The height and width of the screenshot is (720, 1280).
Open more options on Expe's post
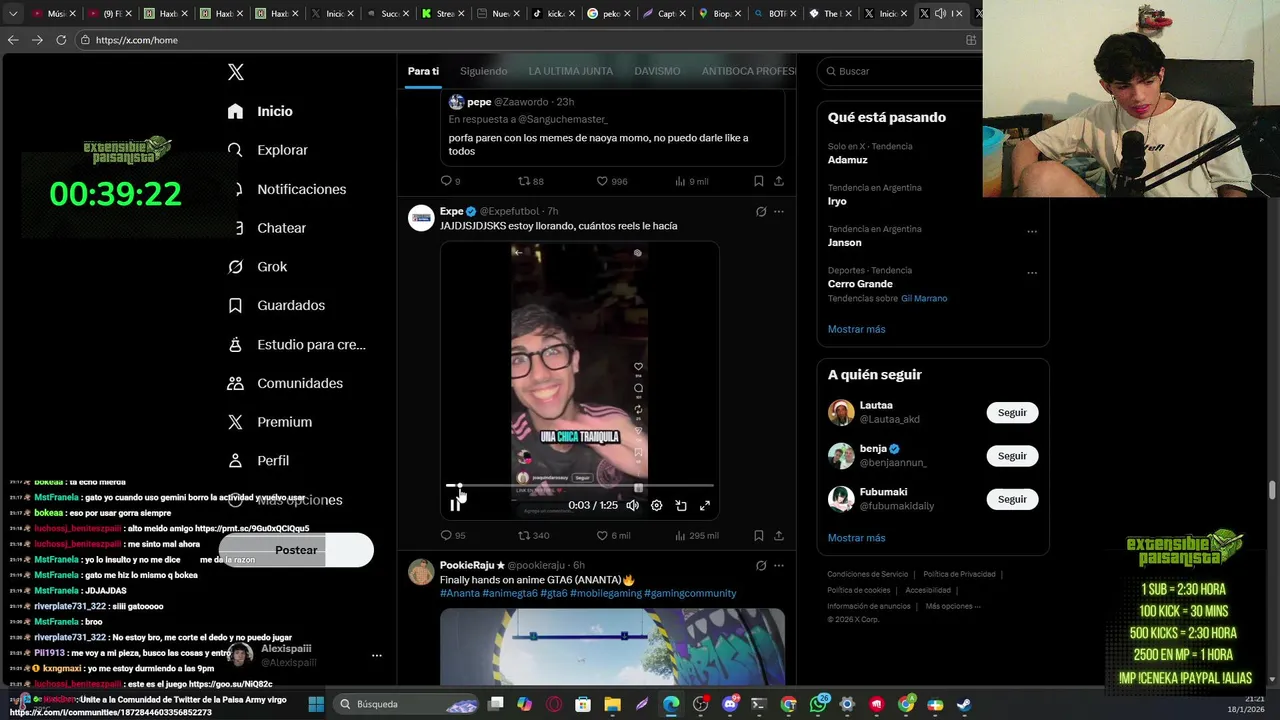(779, 212)
